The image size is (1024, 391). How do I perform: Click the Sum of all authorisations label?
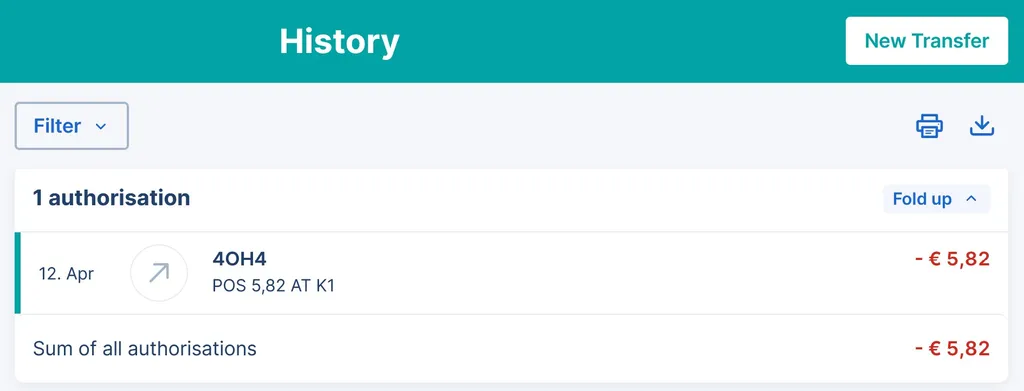pyautogui.click(x=144, y=349)
